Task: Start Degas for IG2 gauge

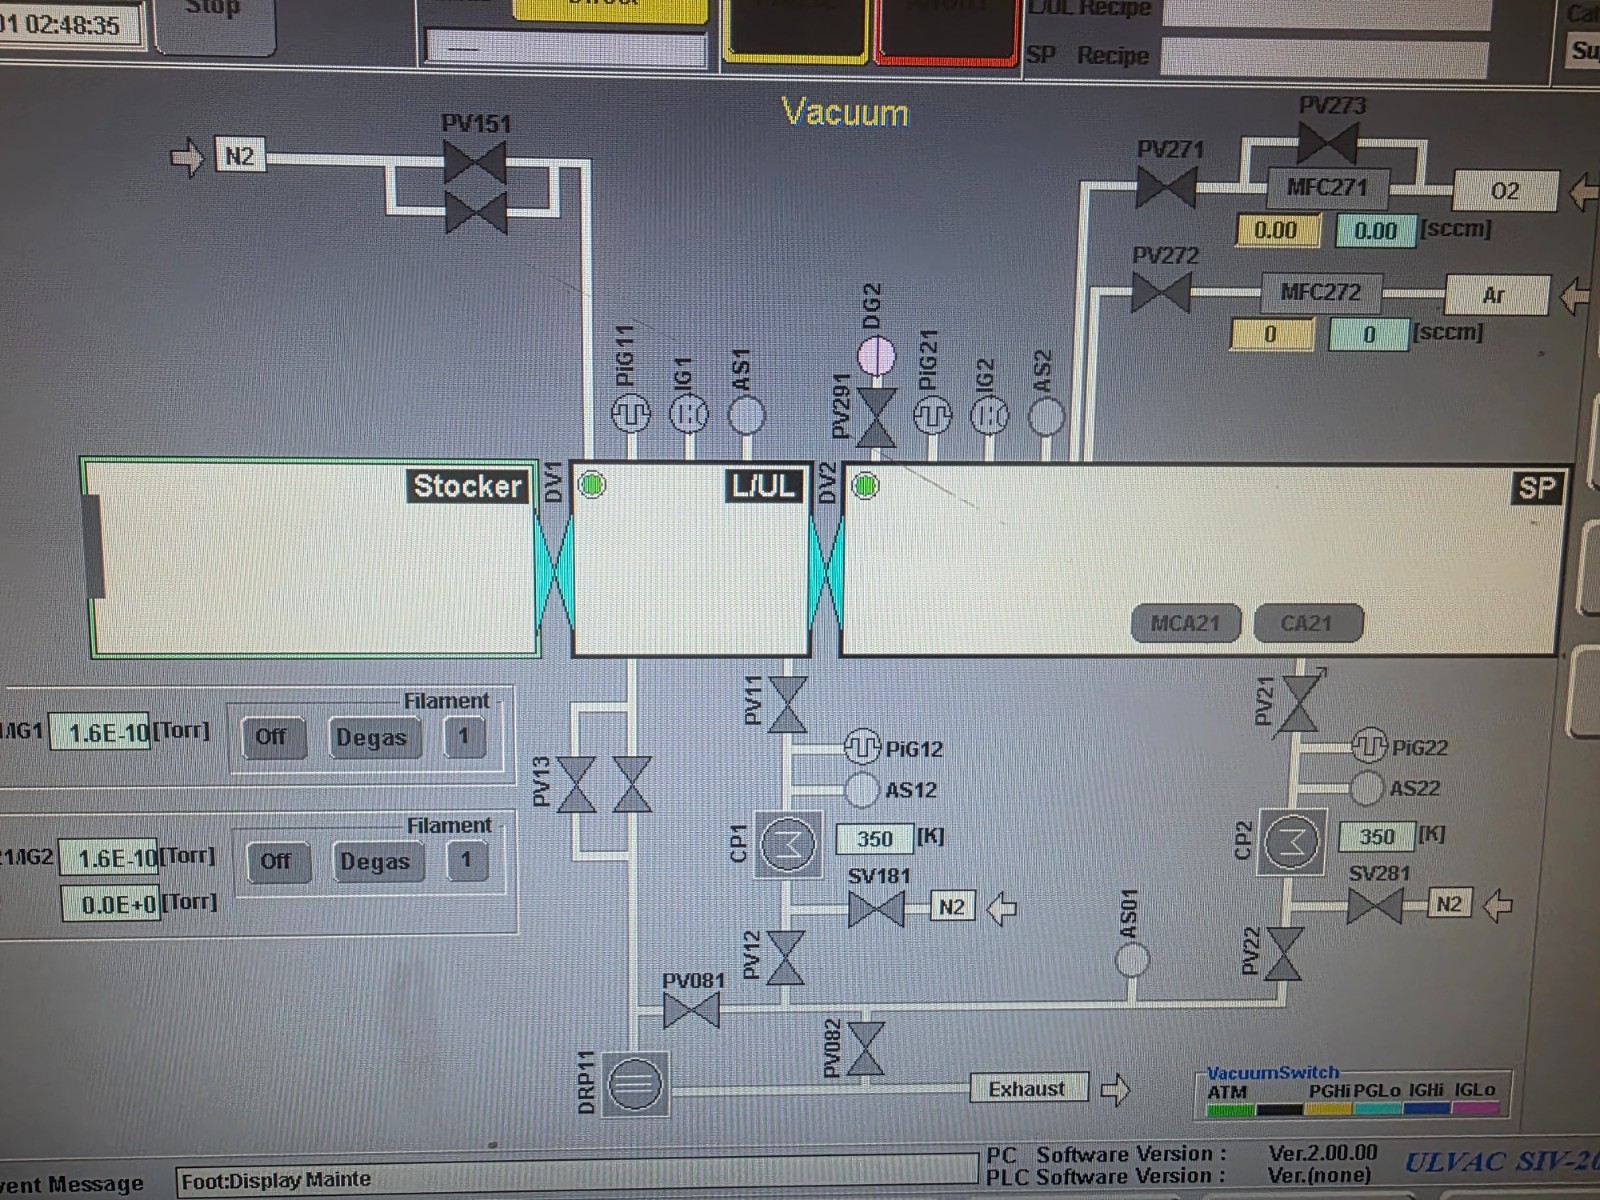Action: [376, 861]
